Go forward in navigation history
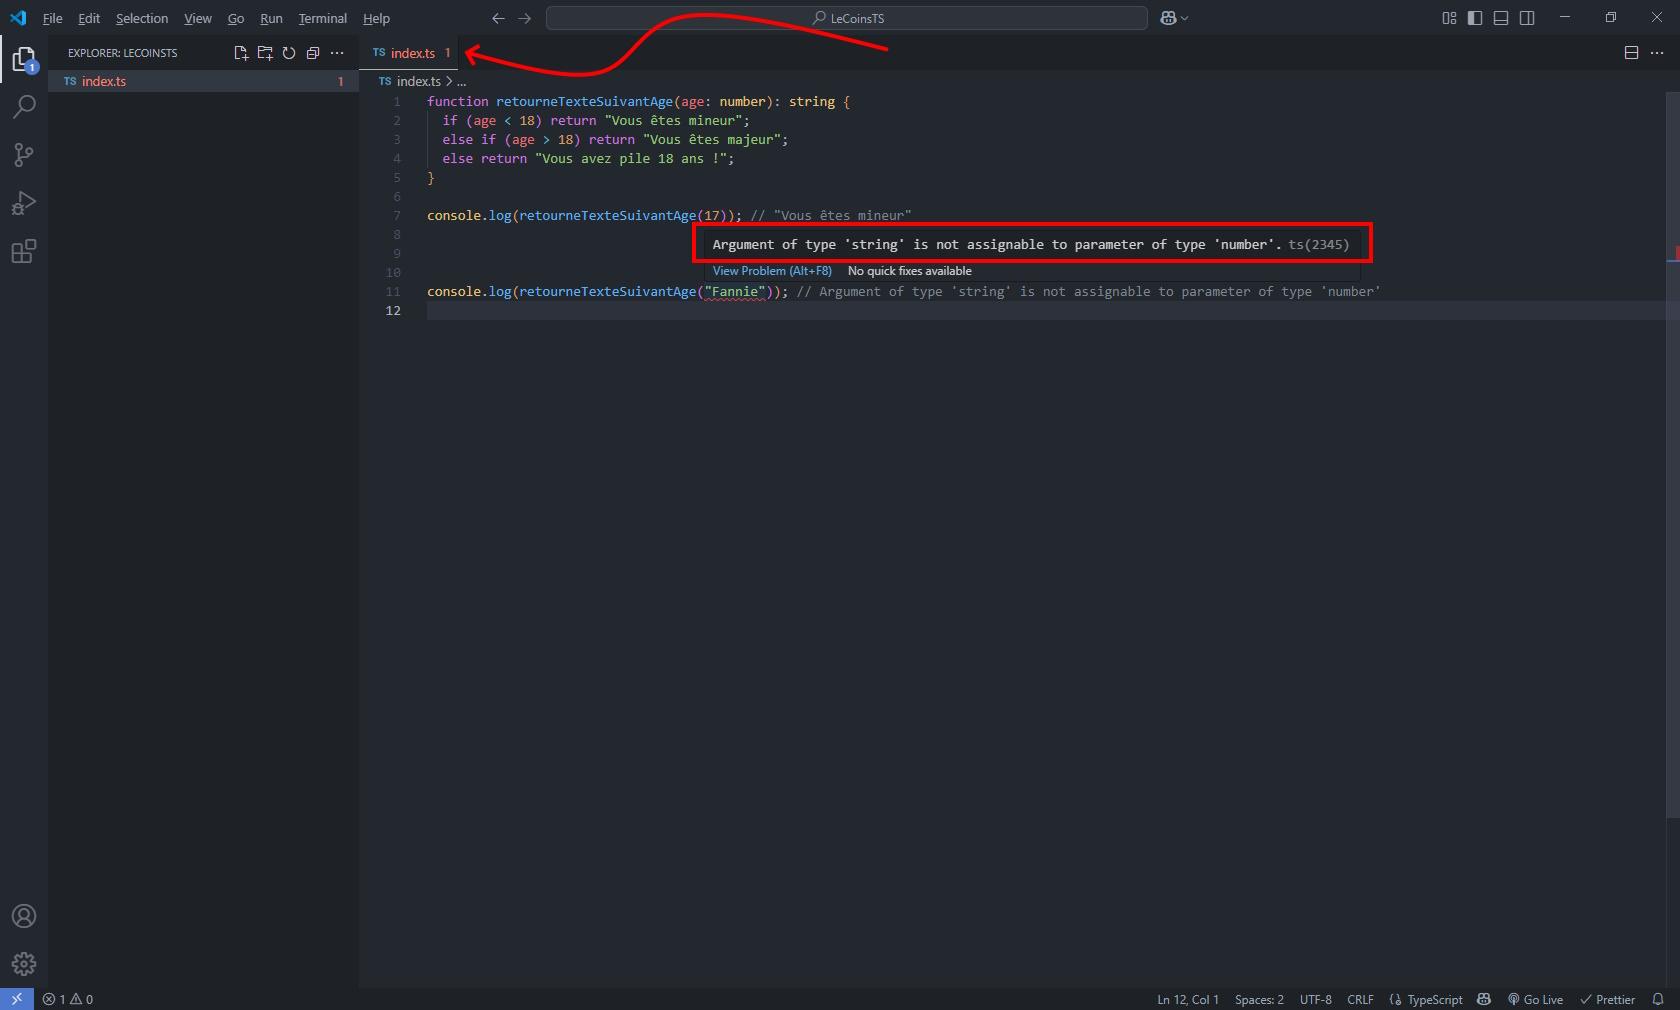1680x1010 pixels. [524, 18]
